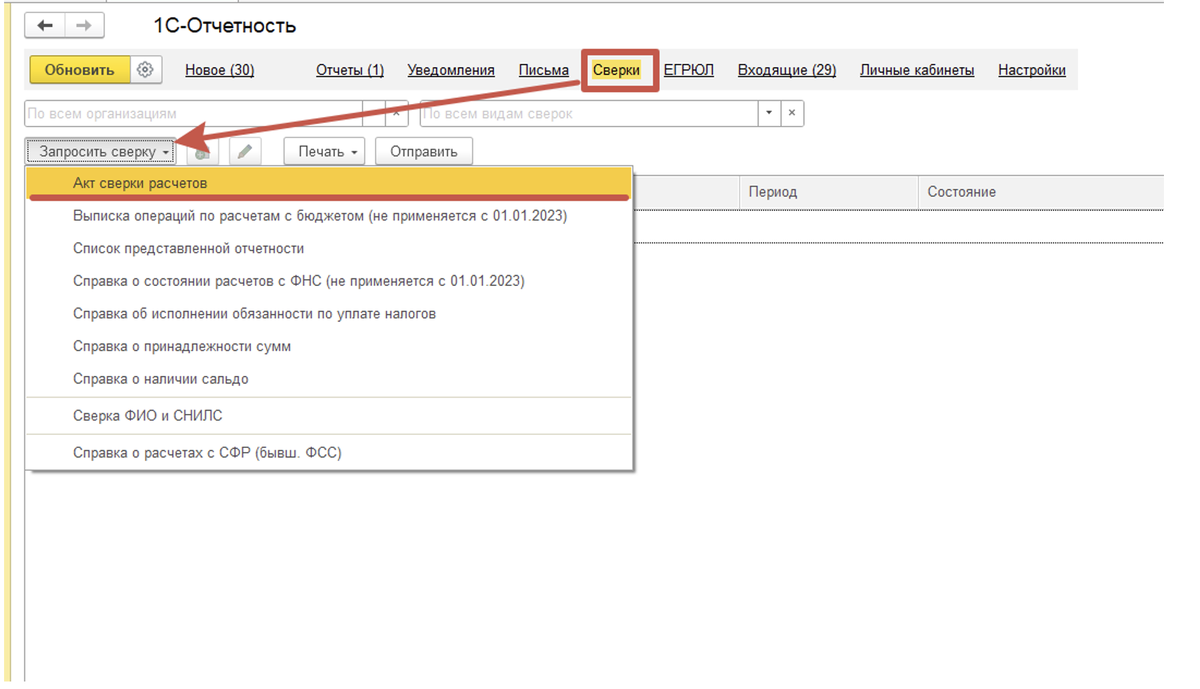
Task: Select Список представленной отчетности
Action: 329,248
